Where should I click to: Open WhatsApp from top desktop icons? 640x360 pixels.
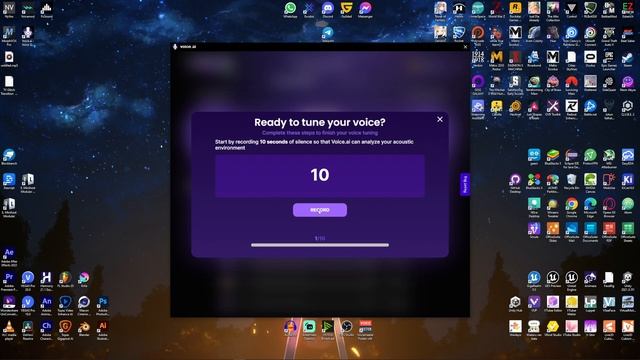pyautogui.click(x=290, y=10)
